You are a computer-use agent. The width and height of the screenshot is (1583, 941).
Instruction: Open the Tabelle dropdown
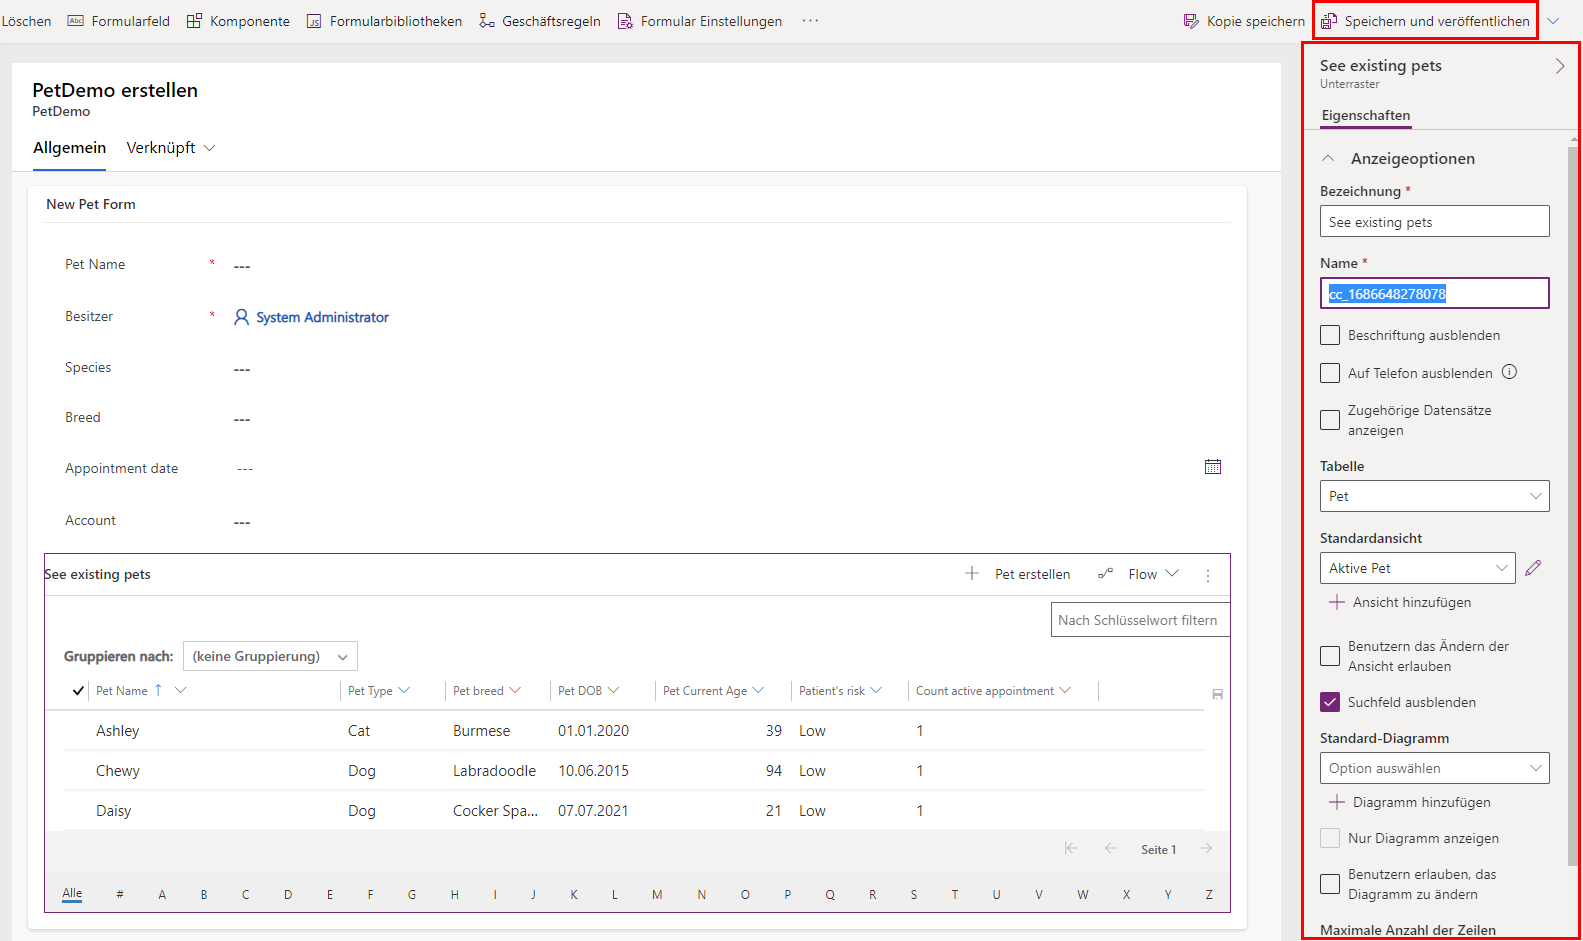[1434, 496]
